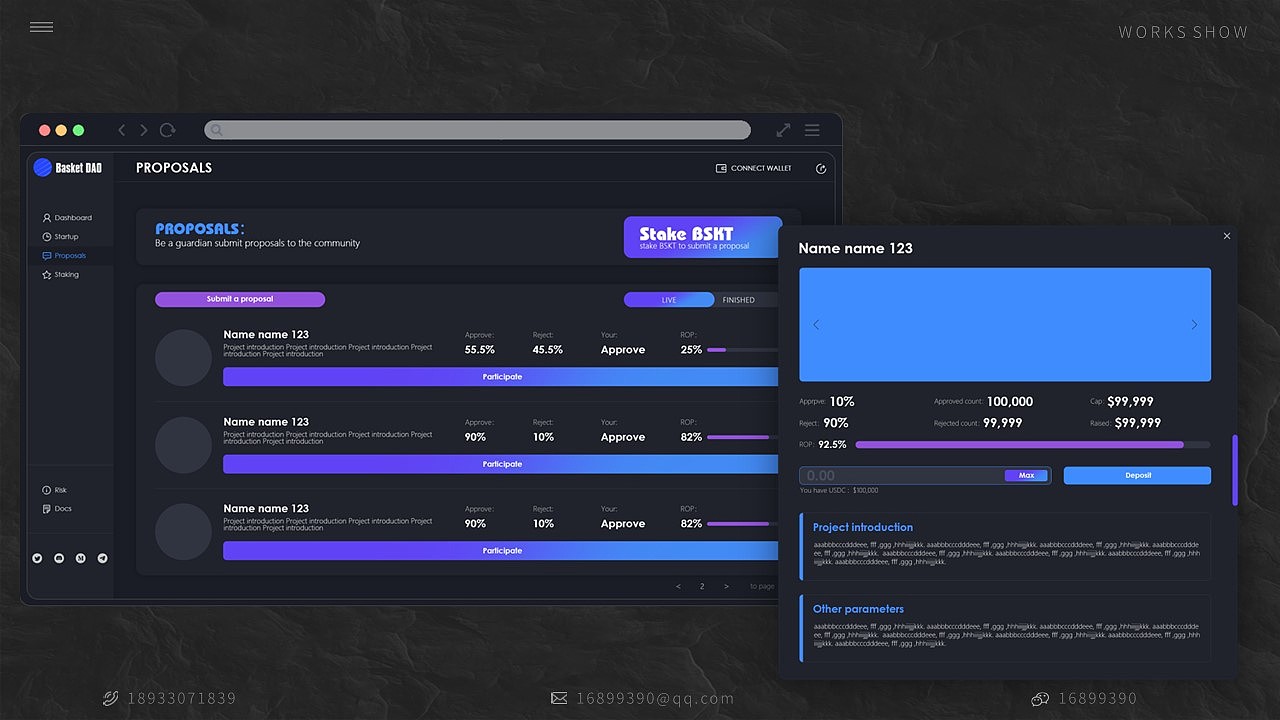Go to the next page of proposals

726,586
